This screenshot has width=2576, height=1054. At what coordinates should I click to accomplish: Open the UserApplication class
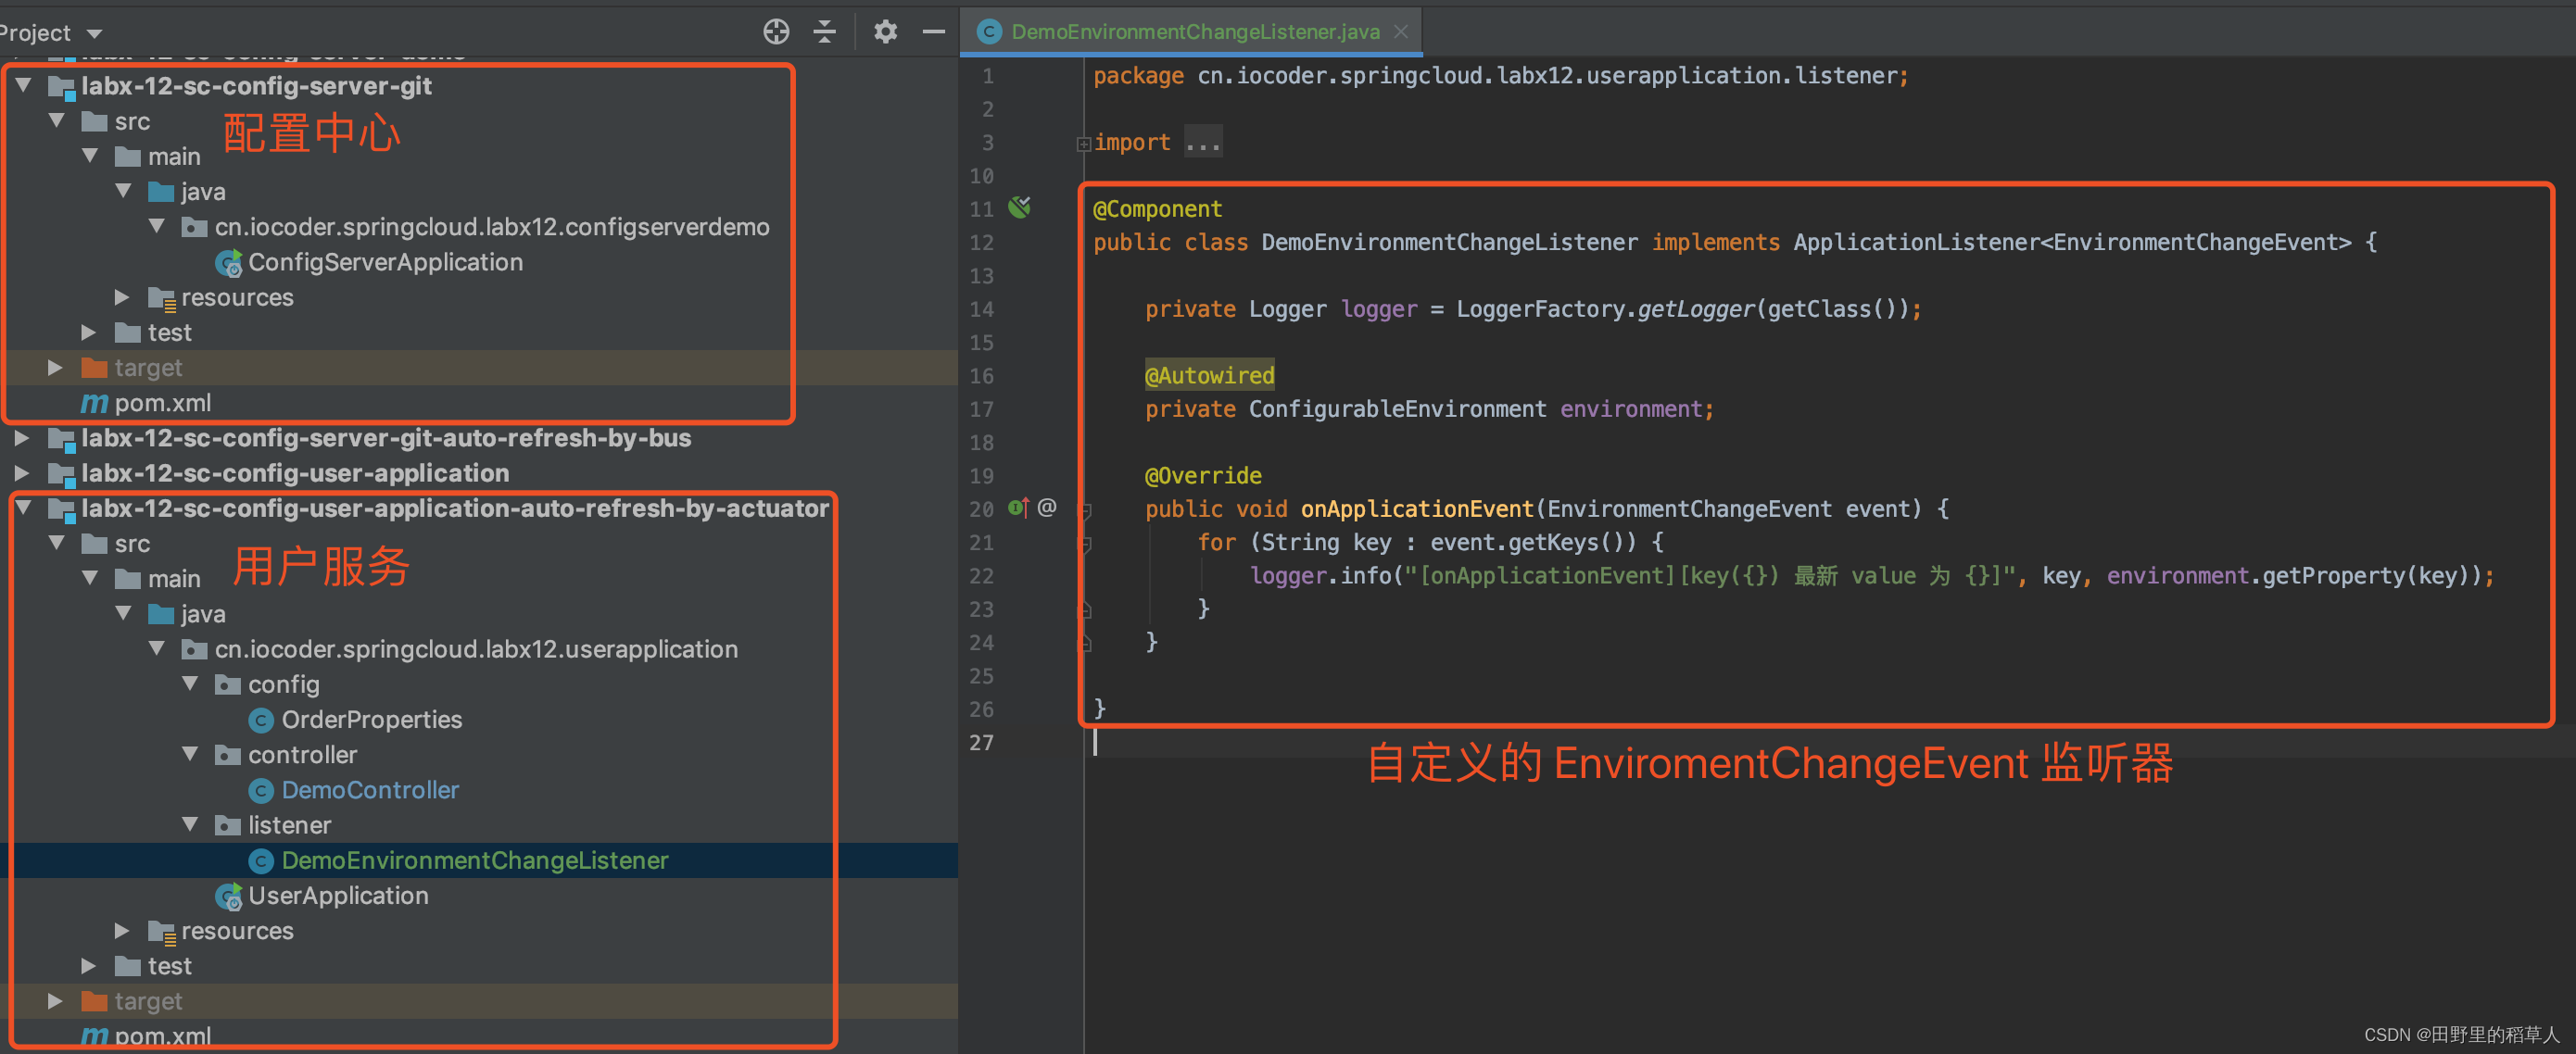pyautogui.click(x=338, y=896)
